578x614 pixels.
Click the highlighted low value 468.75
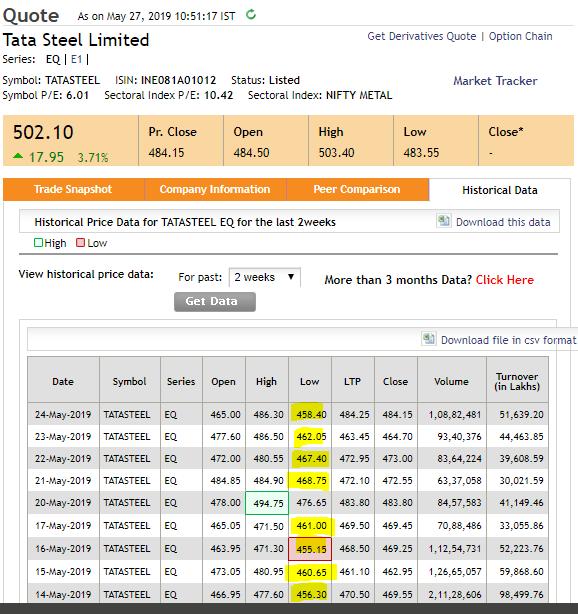[x=311, y=480]
